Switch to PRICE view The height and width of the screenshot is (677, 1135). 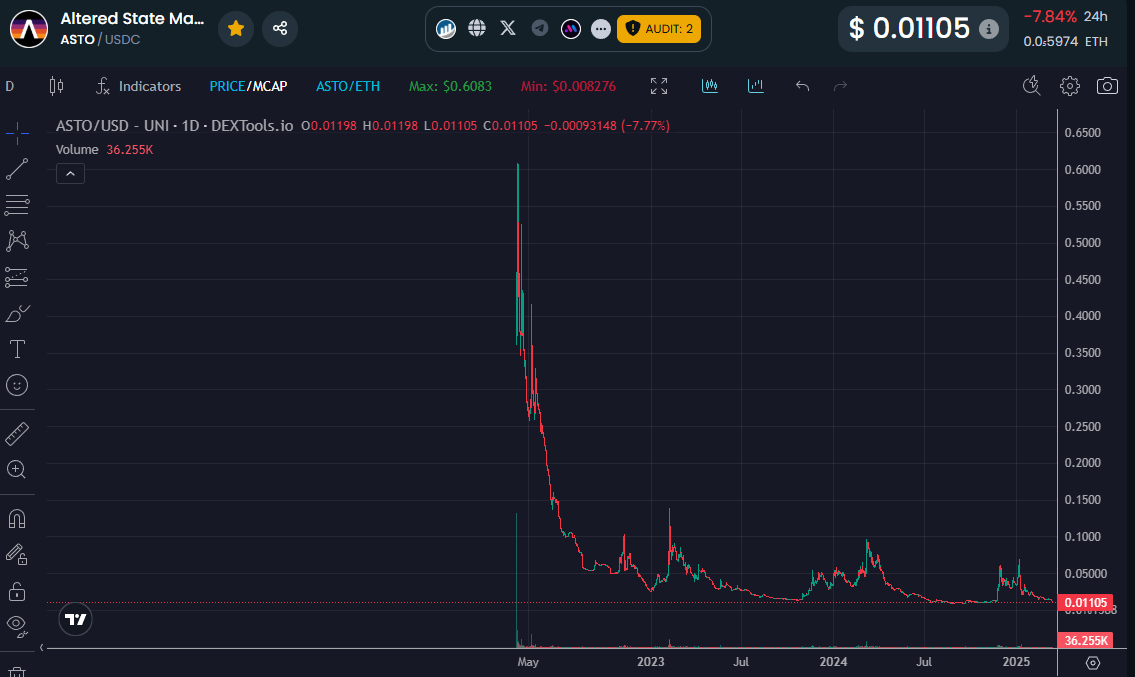click(227, 86)
